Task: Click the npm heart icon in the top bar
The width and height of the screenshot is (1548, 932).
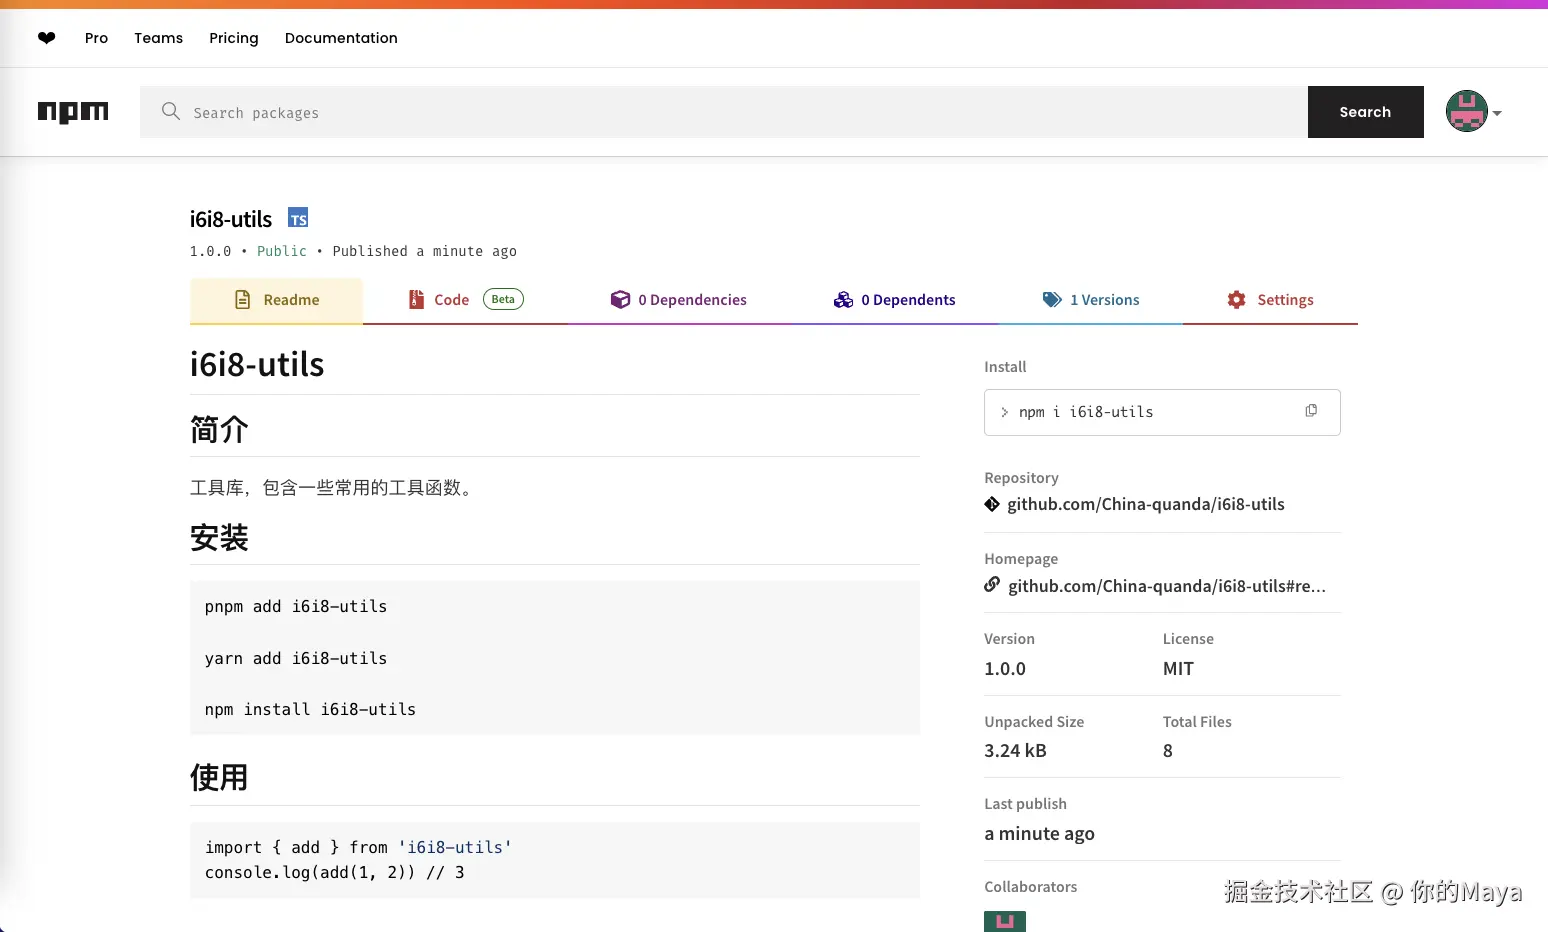Action: coord(46,37)
